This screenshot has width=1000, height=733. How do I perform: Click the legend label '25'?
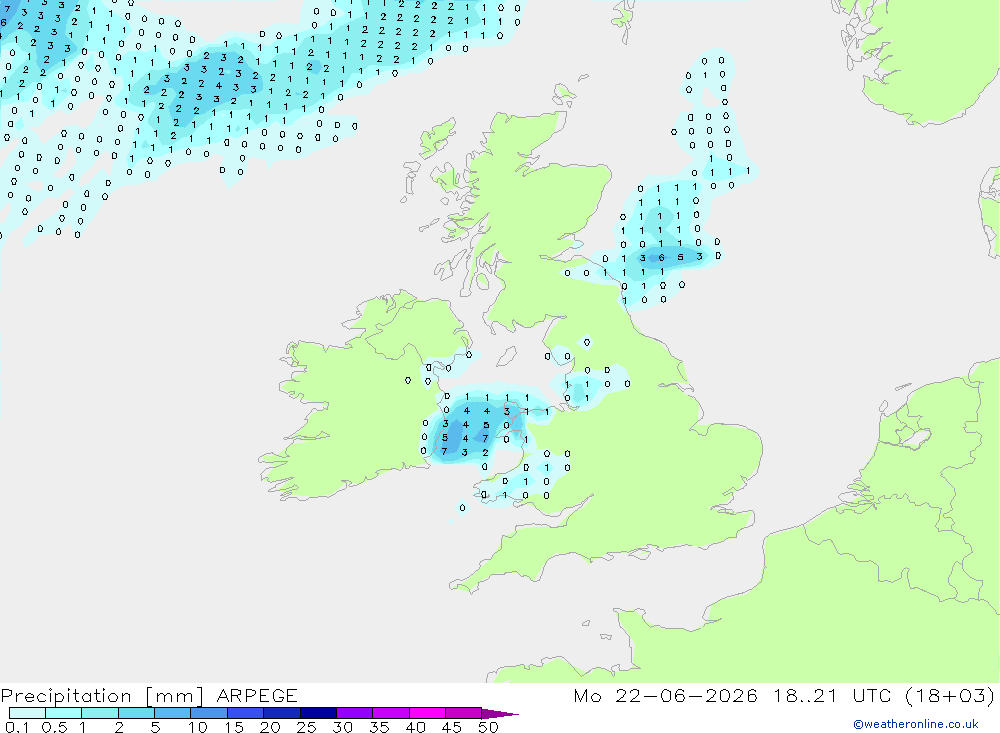(306, 727)
